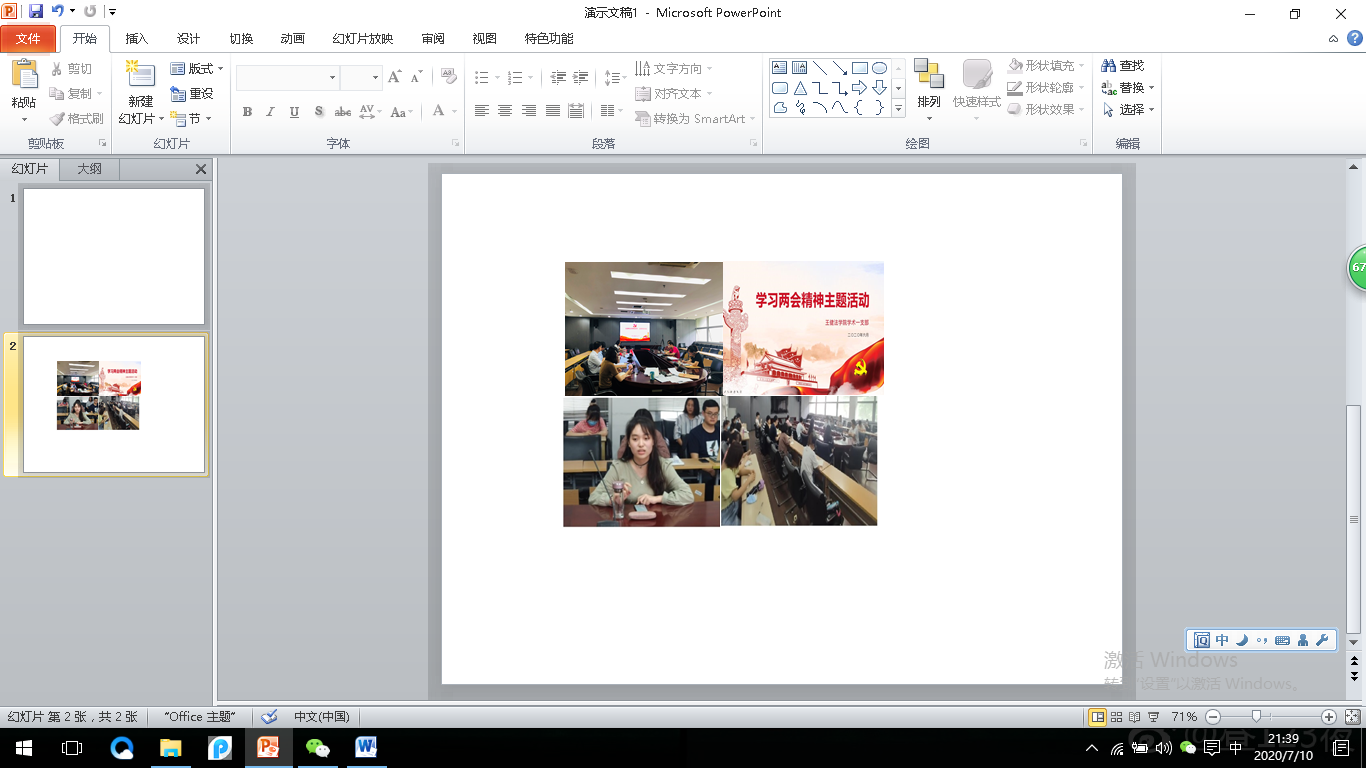Switch to the Outline (大纲) pane tab
This screenshot has height=768, width=1366.
[x=90, y=169]
